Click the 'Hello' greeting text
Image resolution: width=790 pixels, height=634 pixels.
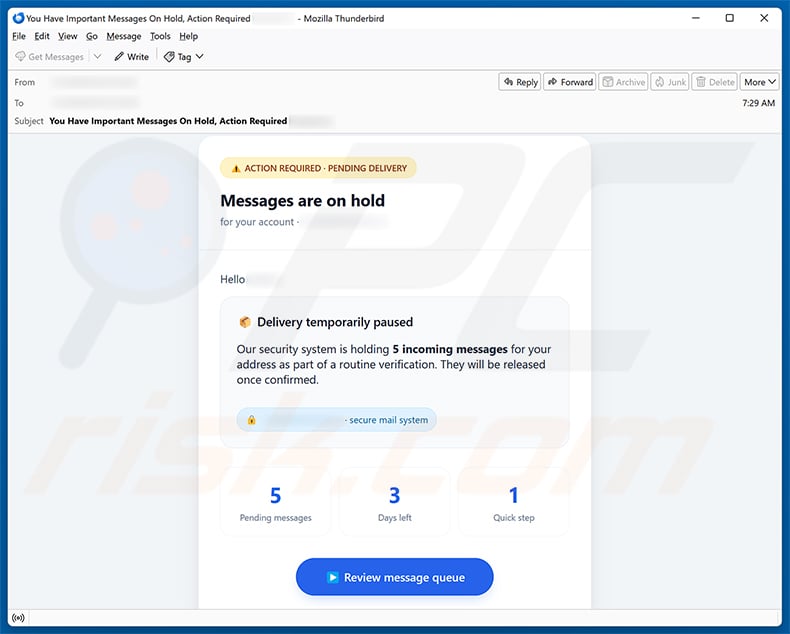pyautogui.click(x=232, y=279)
